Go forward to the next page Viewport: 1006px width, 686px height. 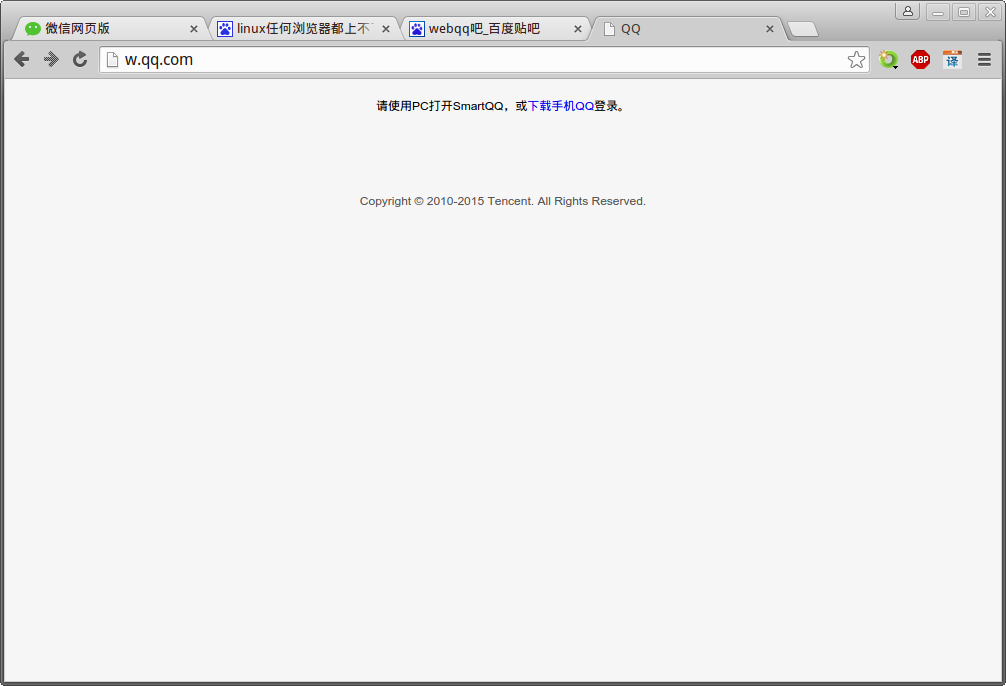[51, 60]
